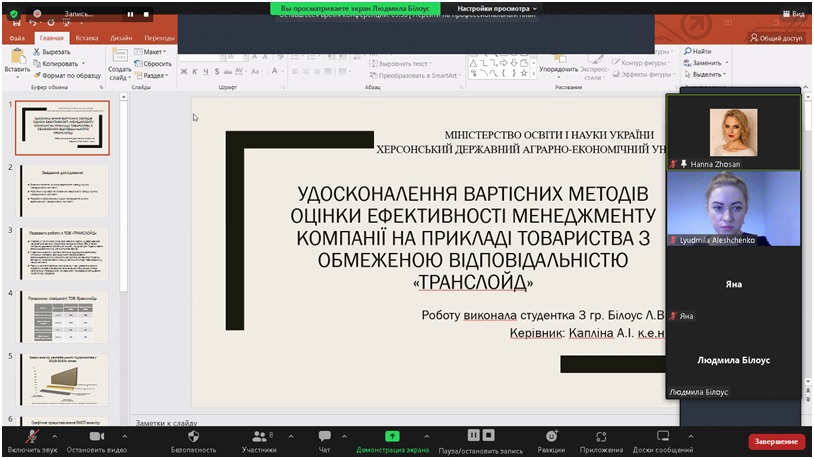
Task: Open the Реакции reactions menu
Action: (551, 441)
